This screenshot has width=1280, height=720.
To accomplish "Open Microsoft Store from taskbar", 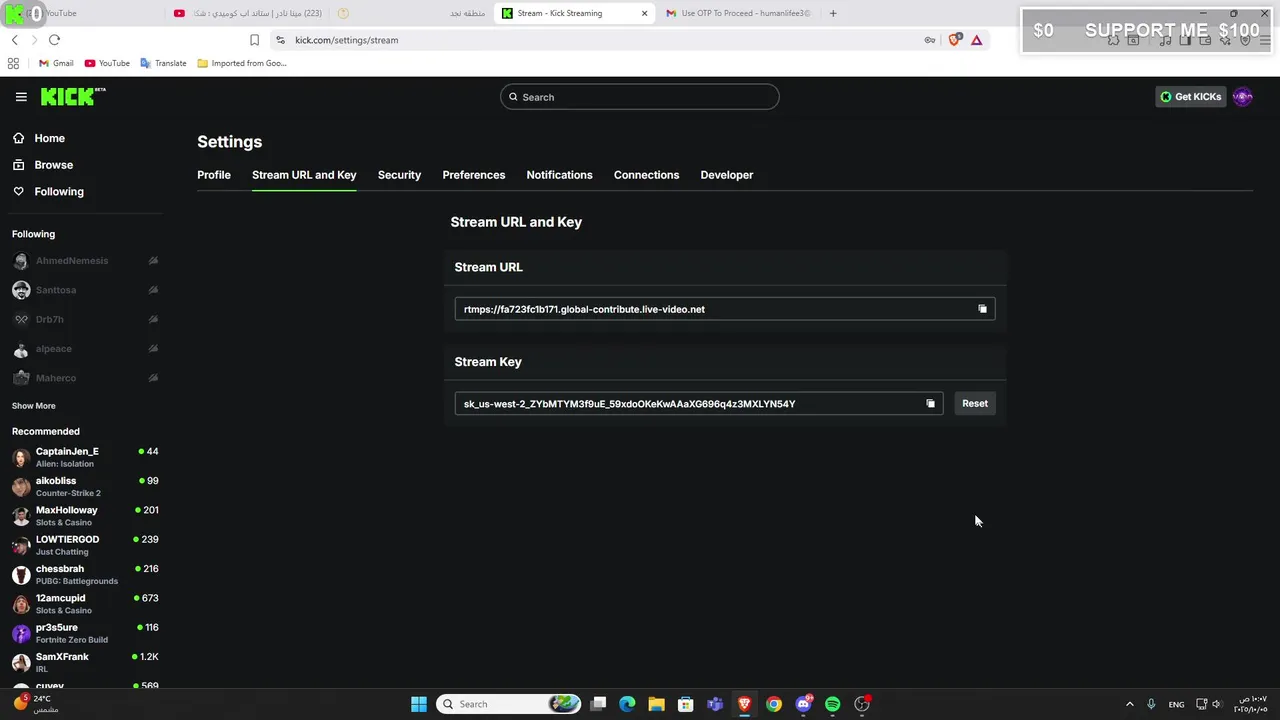I will (x=685, y=704).
